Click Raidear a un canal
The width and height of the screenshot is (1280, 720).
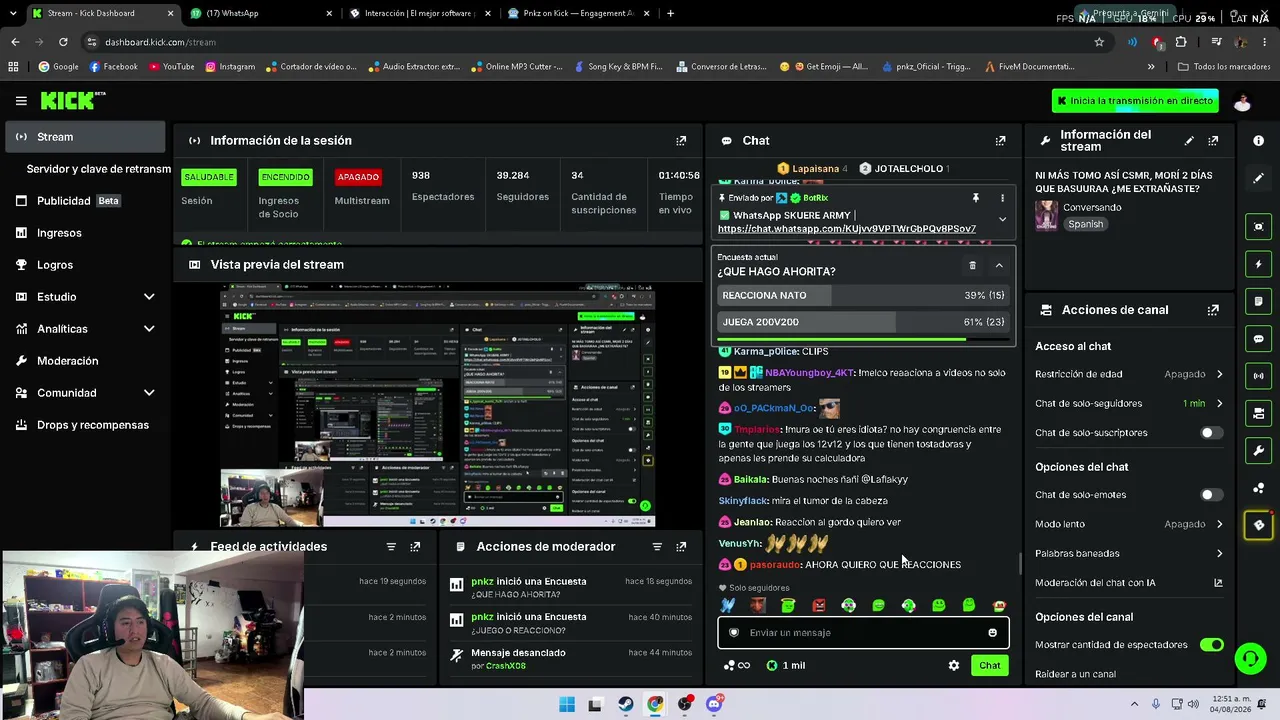click(x=1075, y=674)
